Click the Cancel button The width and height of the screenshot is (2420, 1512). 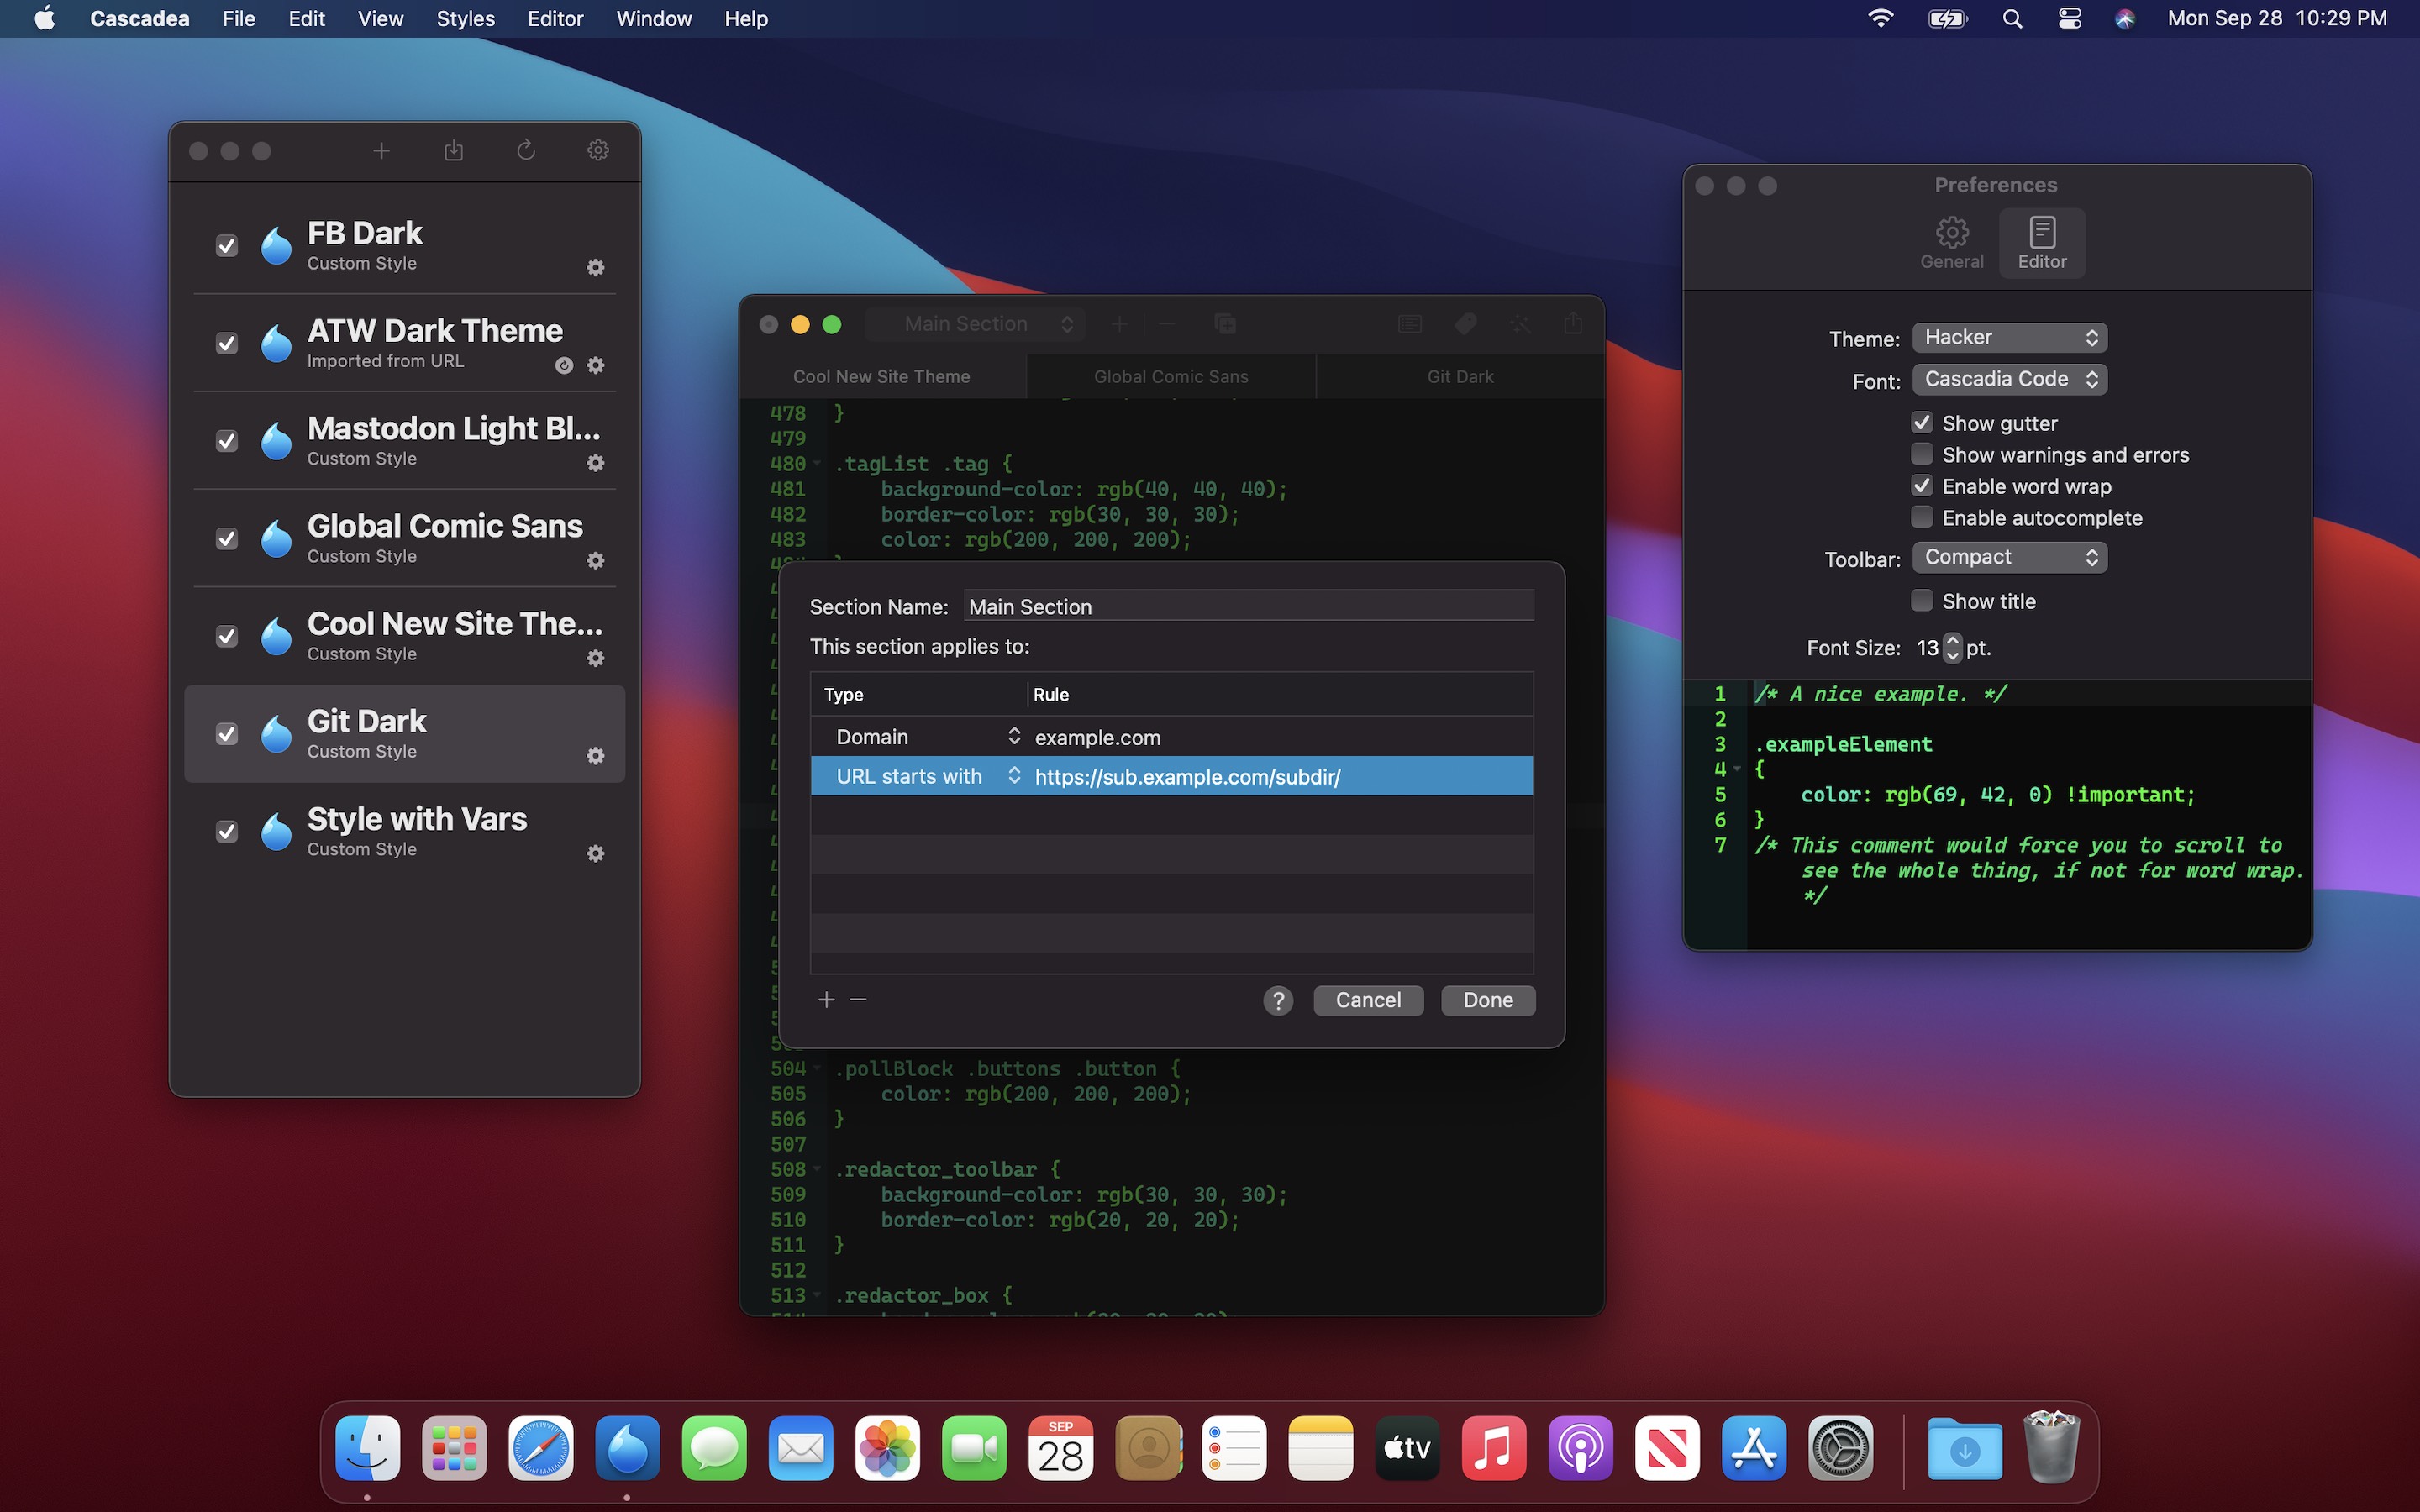[x=1367, y=1000]
